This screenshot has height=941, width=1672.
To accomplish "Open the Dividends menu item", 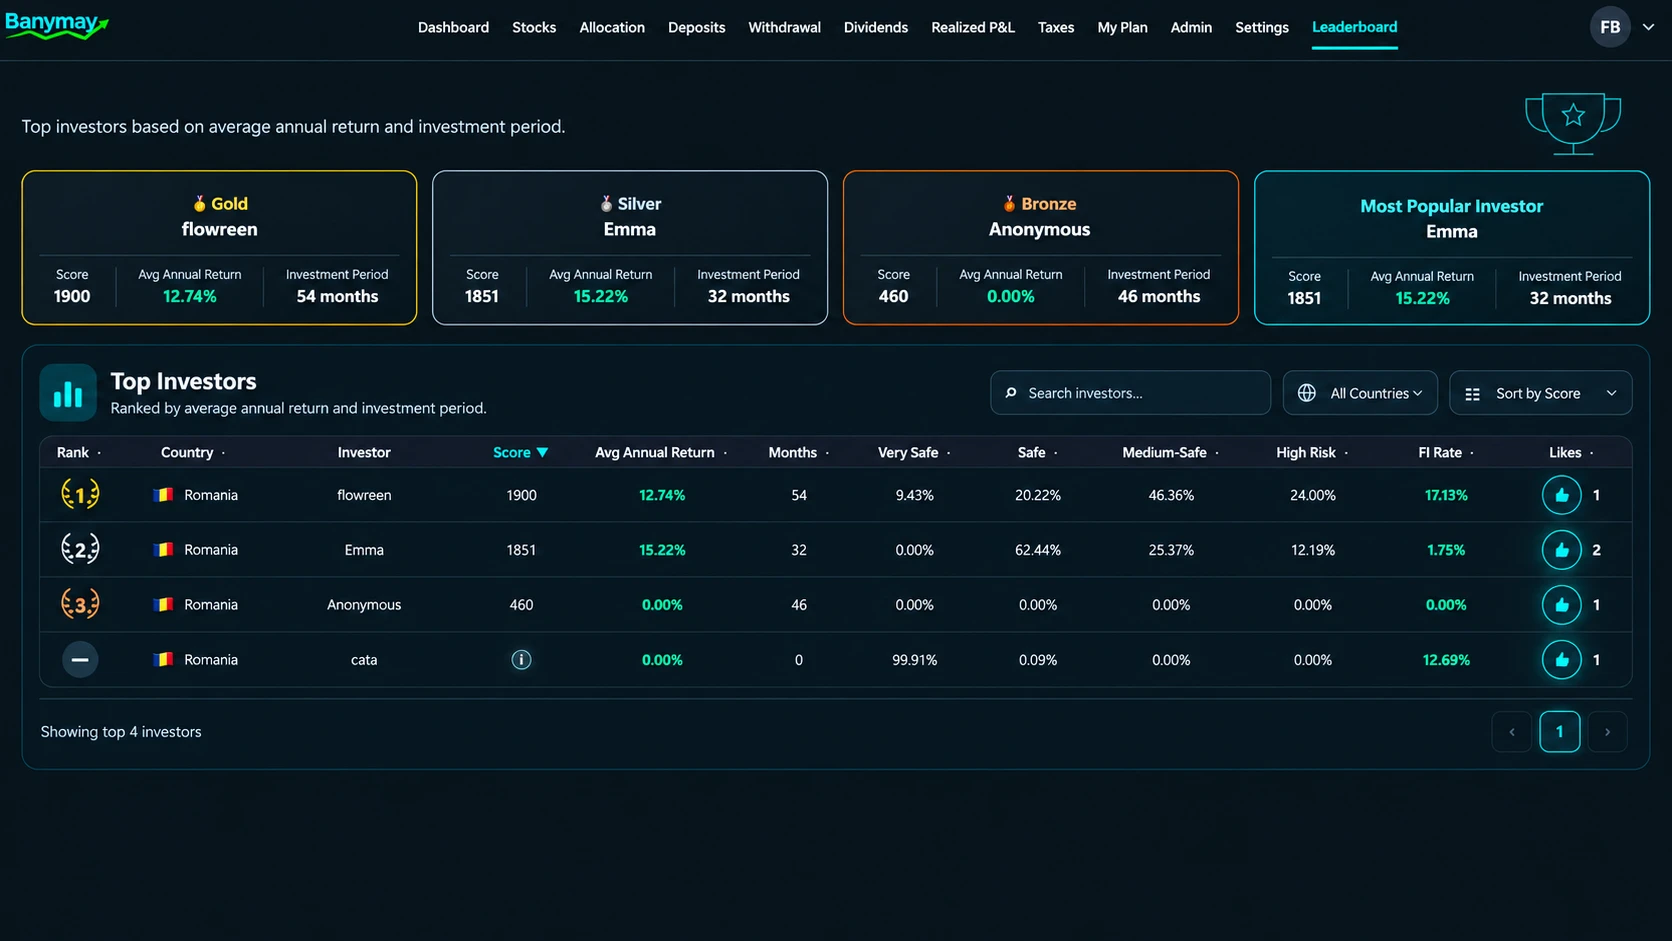I will [875, 27].
